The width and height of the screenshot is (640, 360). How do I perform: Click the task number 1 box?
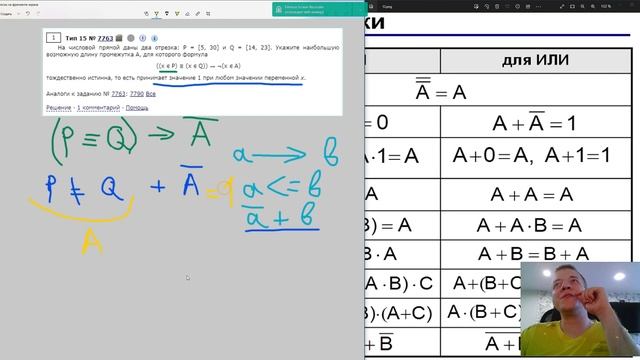(x=53, y=38)
